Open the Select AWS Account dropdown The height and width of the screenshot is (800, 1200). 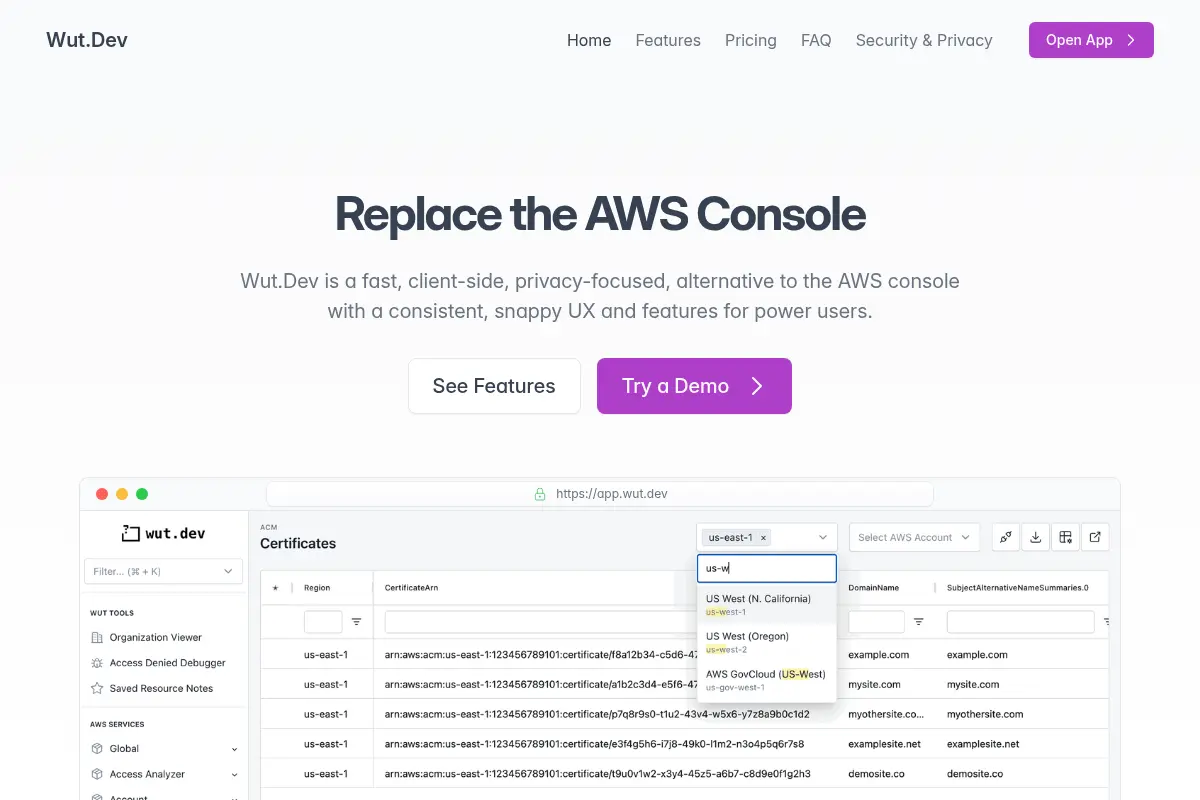pyautogui.click(x=914, y=537)
